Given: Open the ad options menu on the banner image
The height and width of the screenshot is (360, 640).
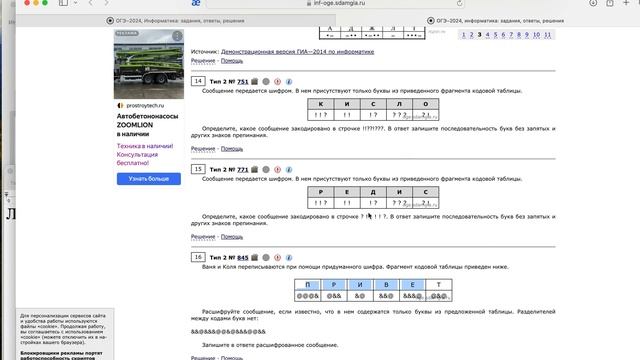Looking at the screenshot, I should coord(177,36).
